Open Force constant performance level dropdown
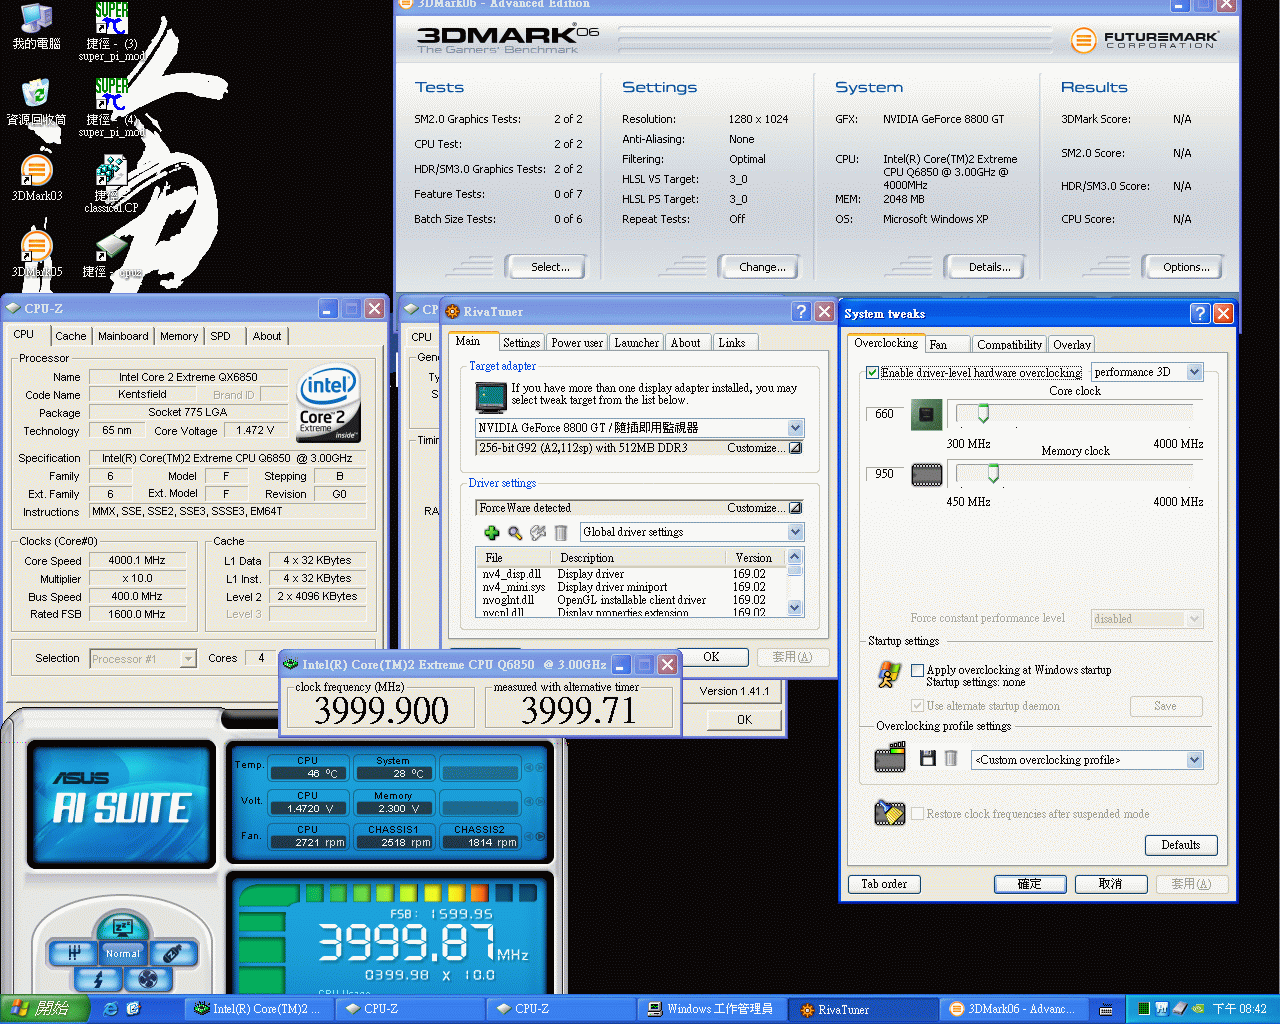 [x=1194, y=619]
